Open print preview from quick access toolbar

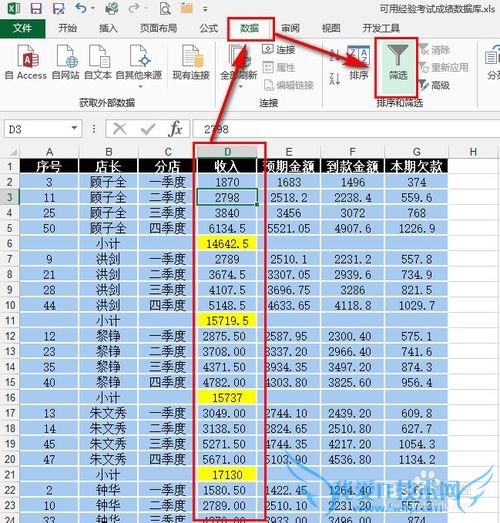tap(165, 8)
